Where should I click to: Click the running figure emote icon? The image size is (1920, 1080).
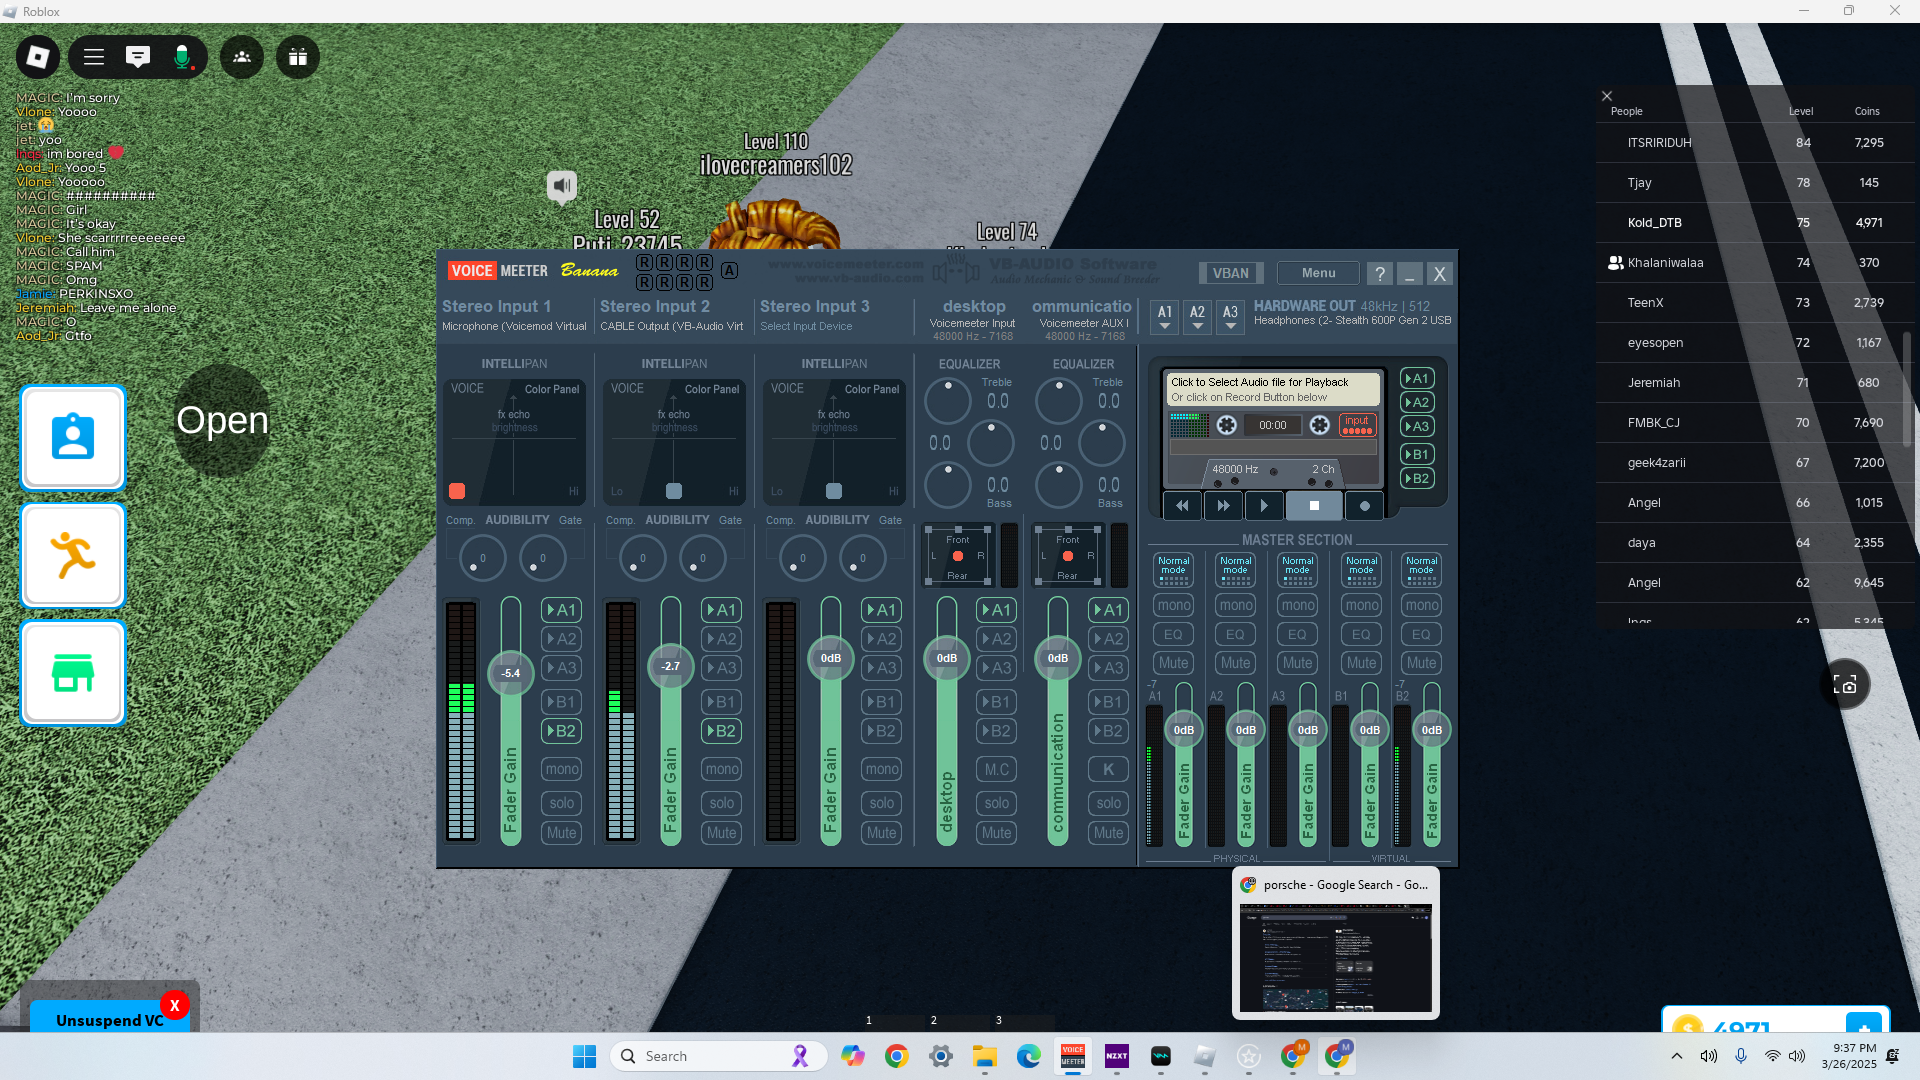(73, 556)
